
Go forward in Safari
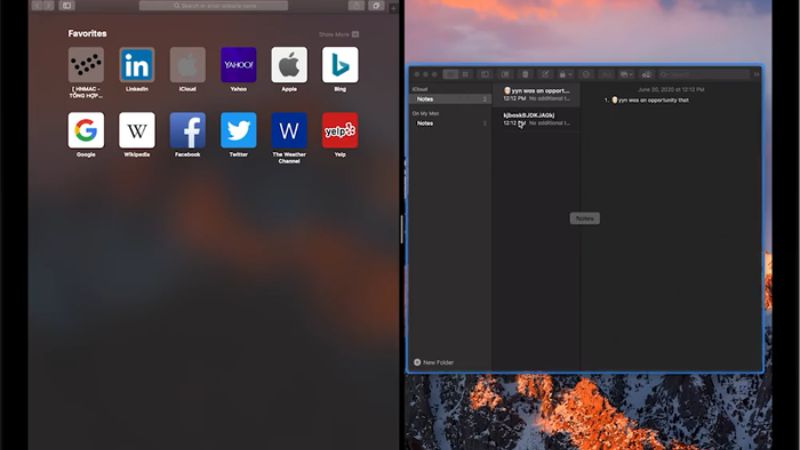point(48,6)
